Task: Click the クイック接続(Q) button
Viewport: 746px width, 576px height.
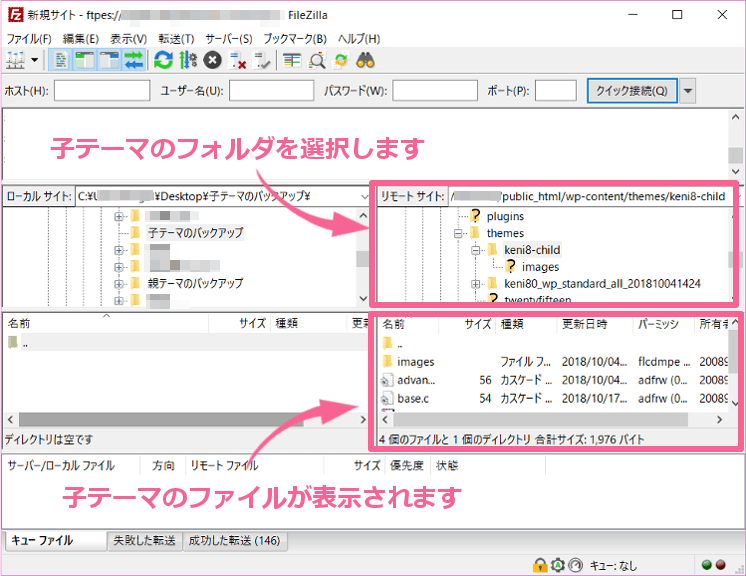Action: coord(632,90)
